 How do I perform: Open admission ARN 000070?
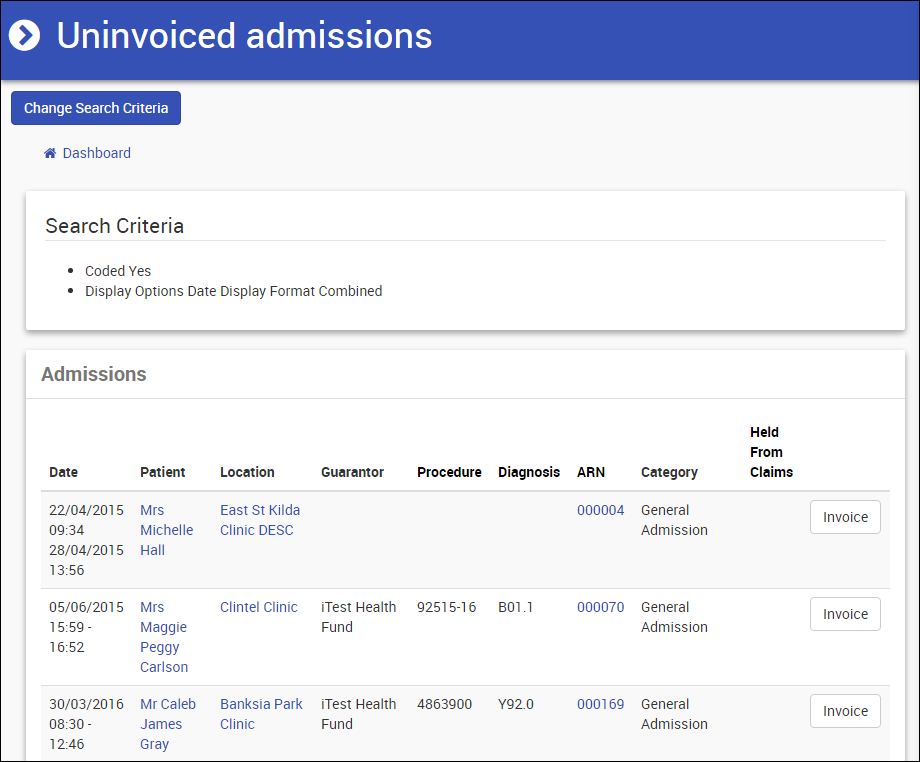tap(600, 607)
